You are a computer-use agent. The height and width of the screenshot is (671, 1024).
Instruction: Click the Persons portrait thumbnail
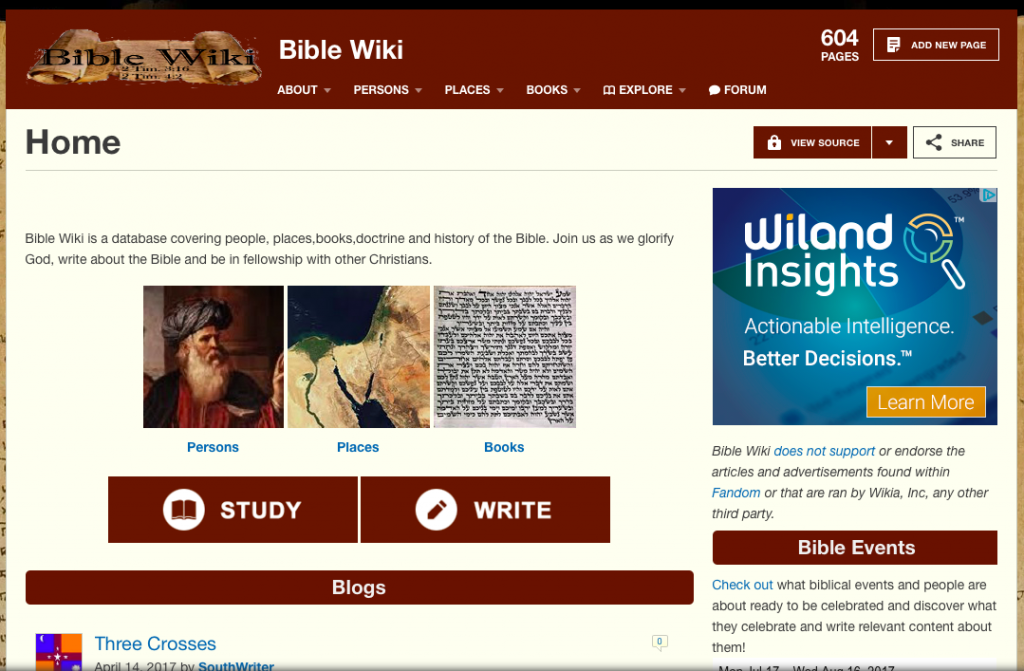pyautogui.click(x=213, y=357)
